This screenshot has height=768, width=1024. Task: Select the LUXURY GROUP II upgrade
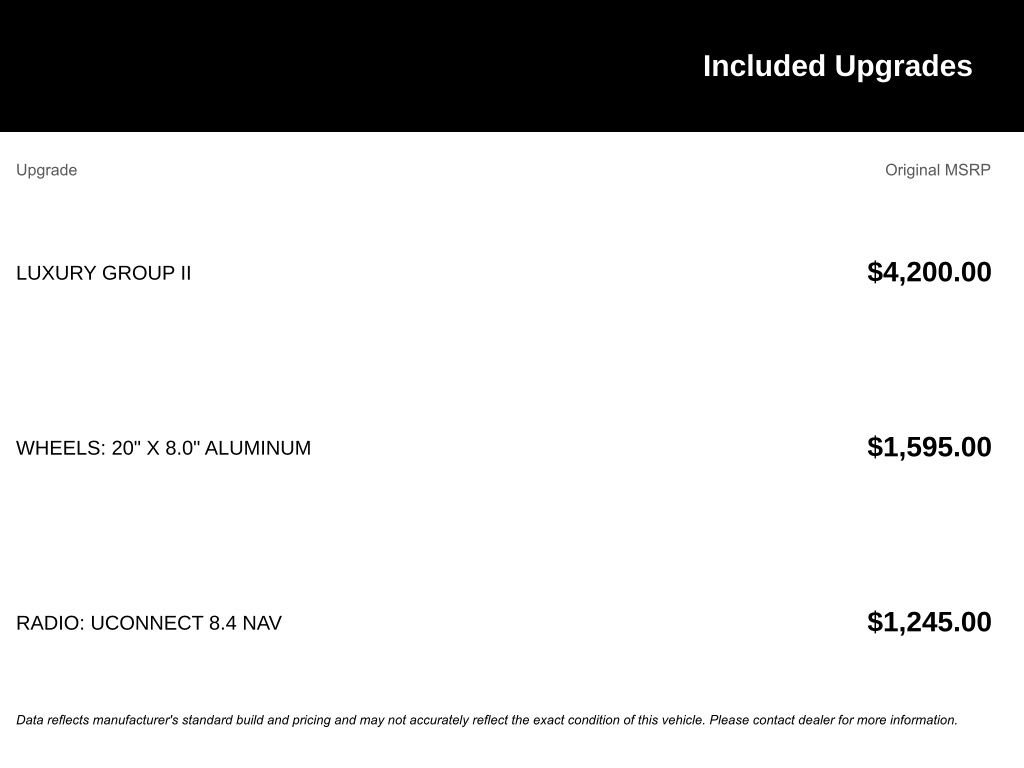(x=103, y=273)
